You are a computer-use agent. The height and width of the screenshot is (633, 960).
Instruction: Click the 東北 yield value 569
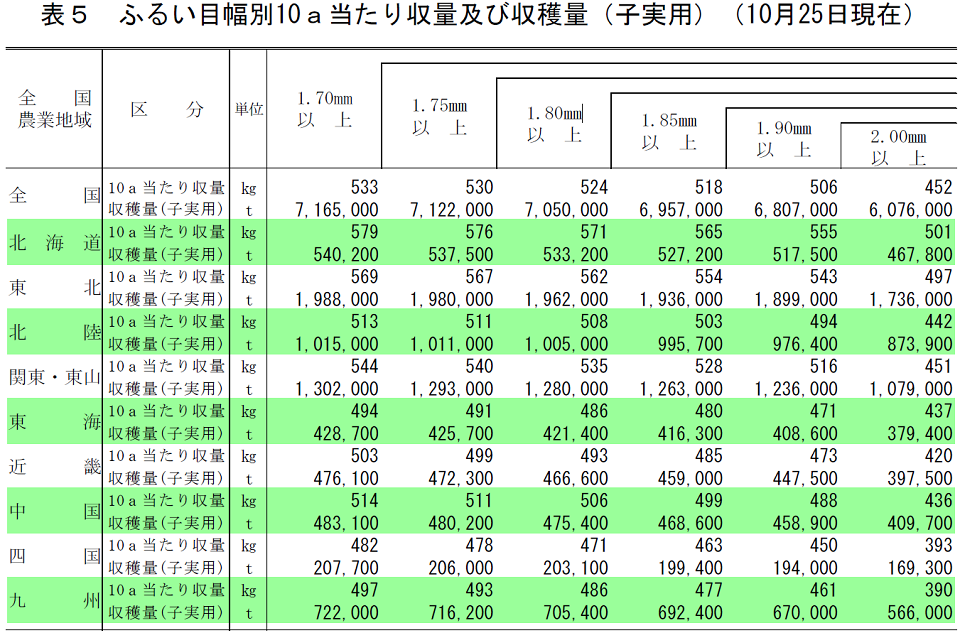pyautogui.click(x=364, y=277)
